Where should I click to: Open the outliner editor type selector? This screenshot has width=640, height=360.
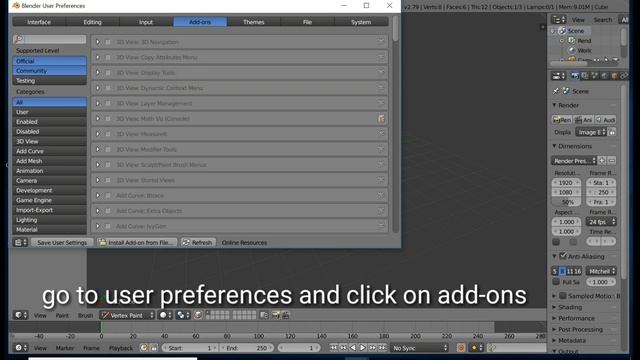[x=558, y=20]
